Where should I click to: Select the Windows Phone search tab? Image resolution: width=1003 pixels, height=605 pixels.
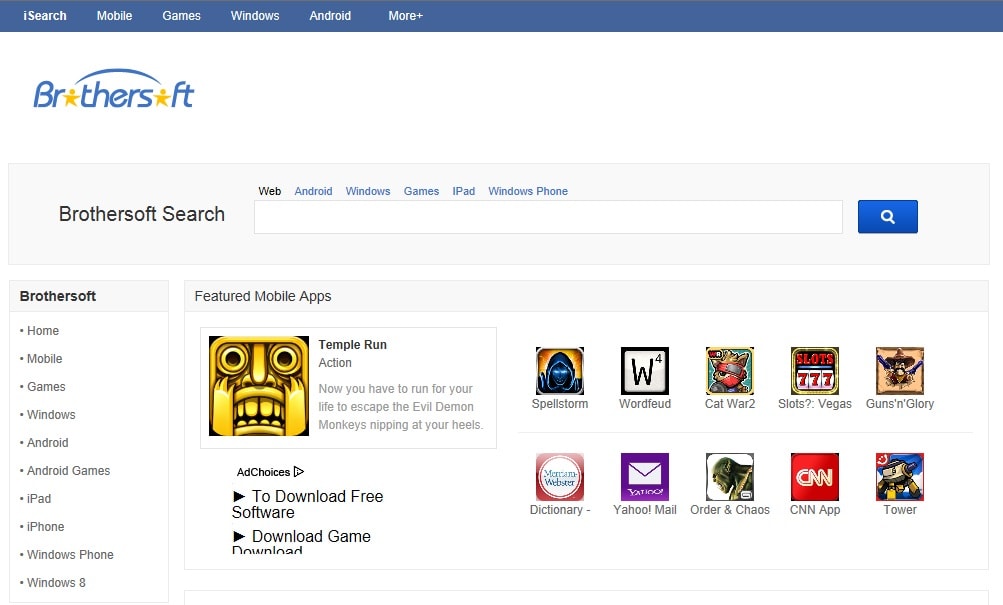click(x=528, y=191)
